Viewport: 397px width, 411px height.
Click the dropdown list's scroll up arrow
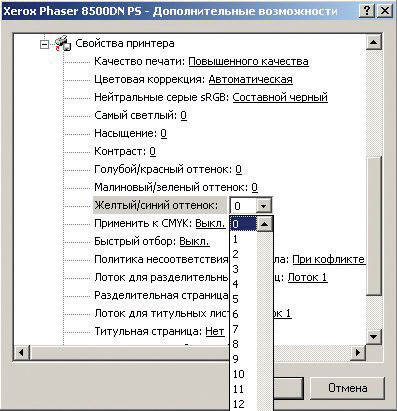click(x=265, y=224)
